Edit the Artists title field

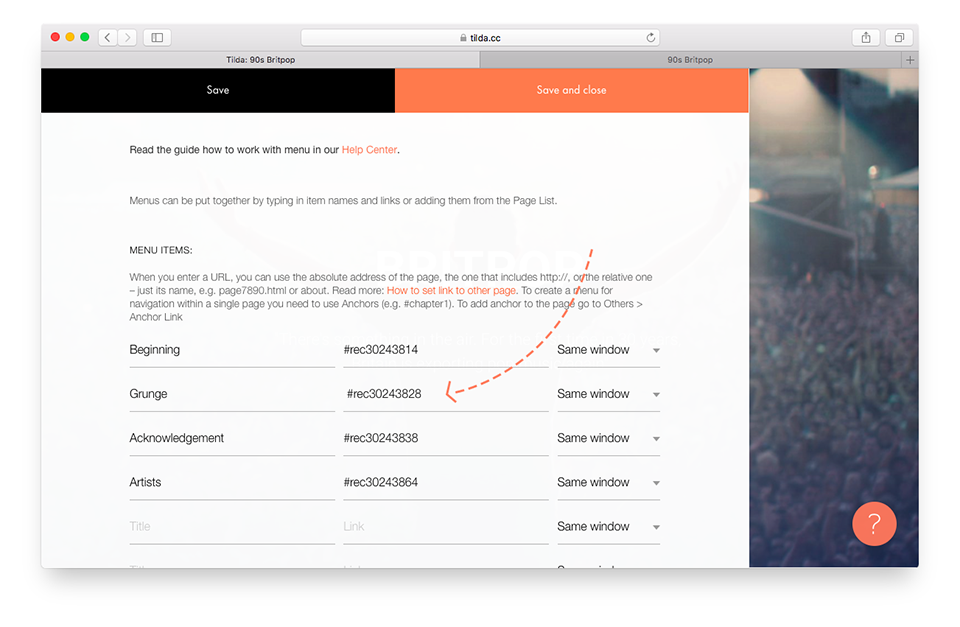pos(232,482)
